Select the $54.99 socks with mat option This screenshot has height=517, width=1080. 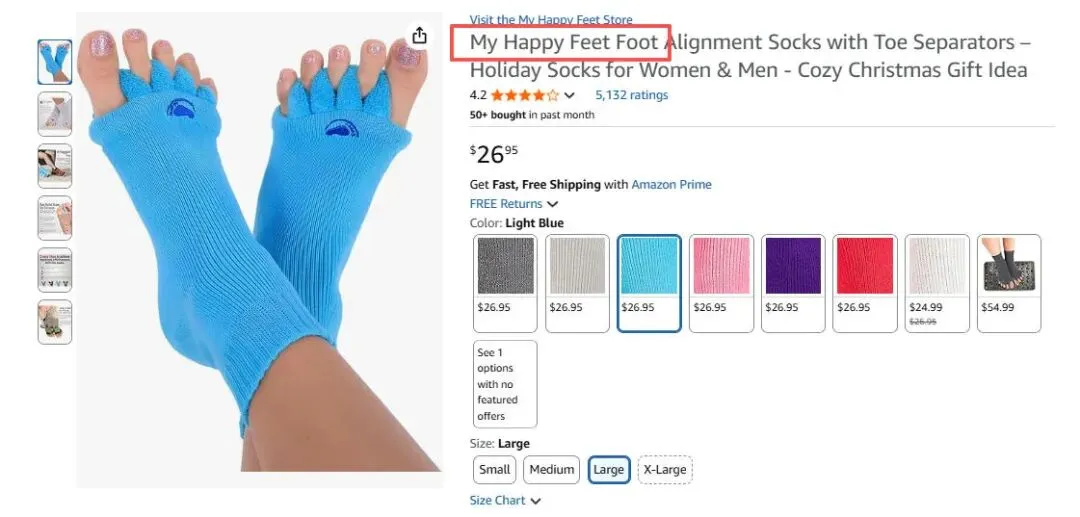coord(1009,283)
